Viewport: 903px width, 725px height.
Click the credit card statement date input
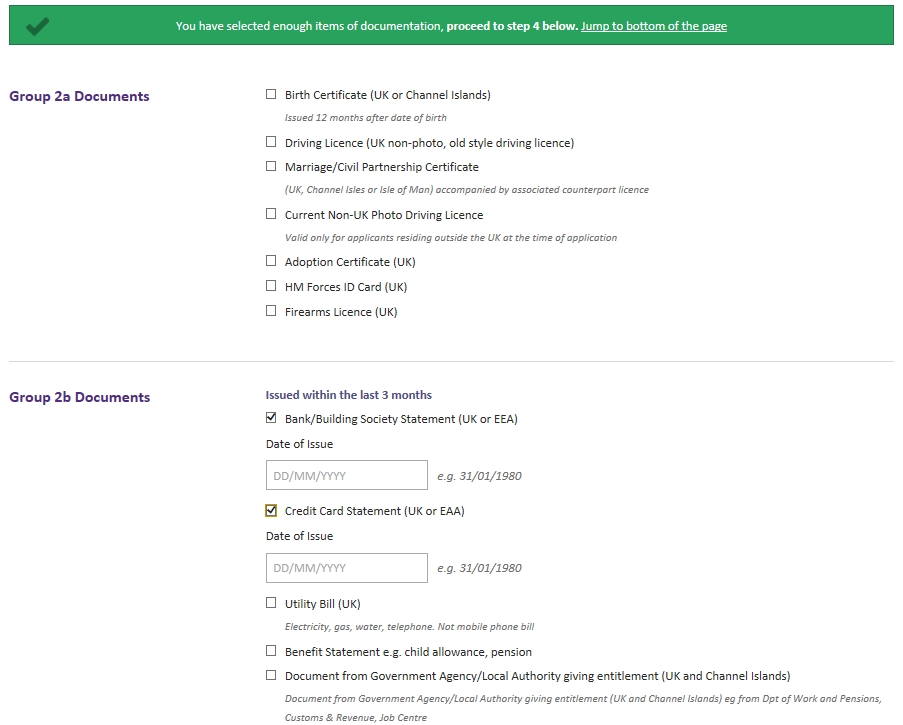(x=346, y=567)
